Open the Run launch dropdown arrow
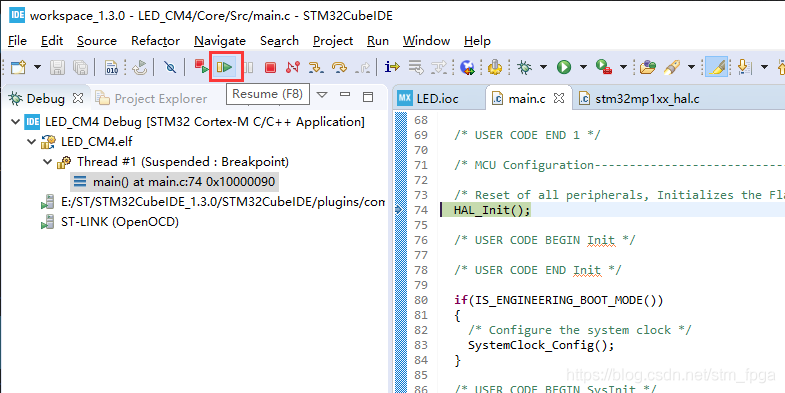785x393 pixels. click(x=583, y=67)
